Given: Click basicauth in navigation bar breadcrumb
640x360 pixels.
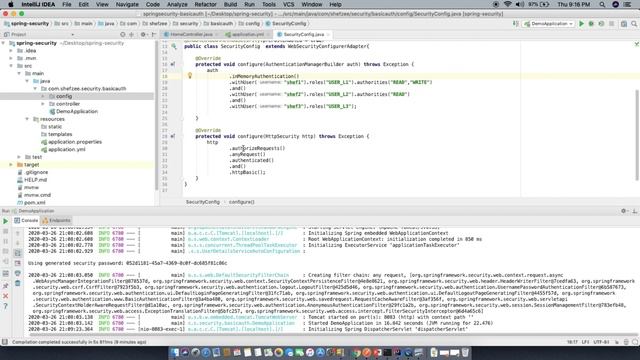Looking at the screenshot, I should point(222,24).
